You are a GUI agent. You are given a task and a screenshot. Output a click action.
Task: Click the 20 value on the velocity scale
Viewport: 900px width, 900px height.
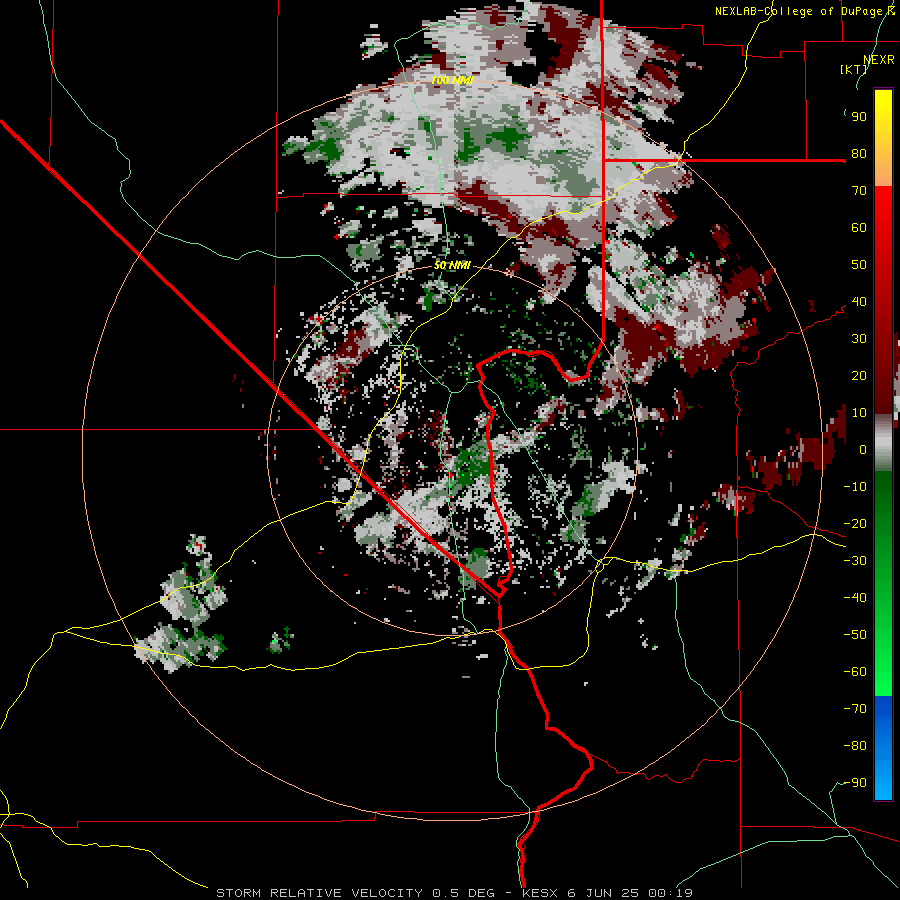click(859, 376)
